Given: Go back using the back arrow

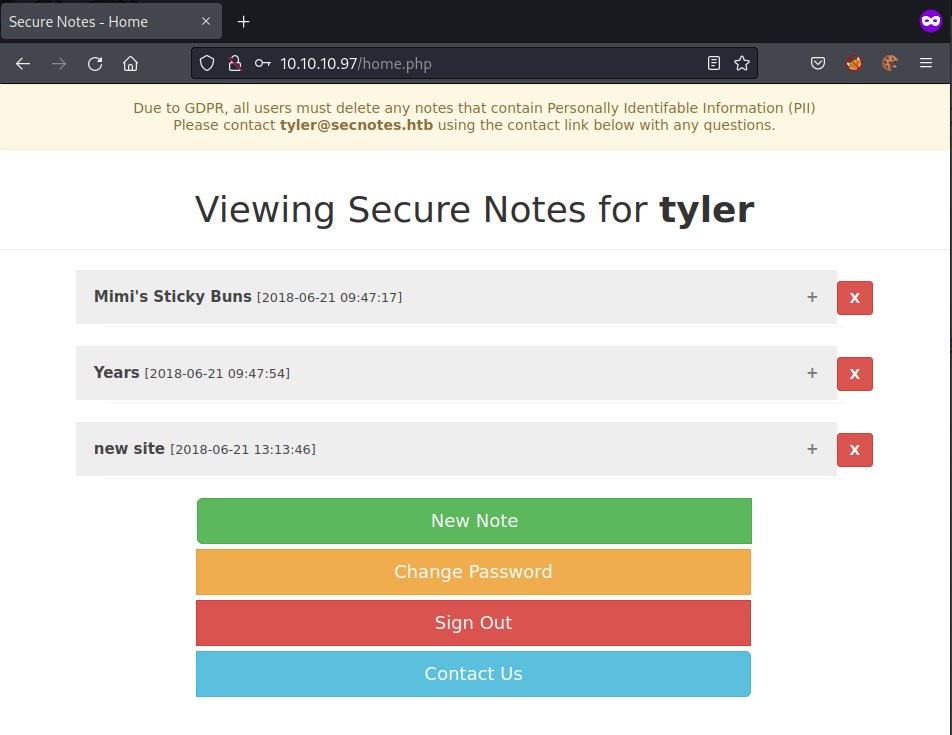Looking at the screenshot, I should tap(23, 64).
